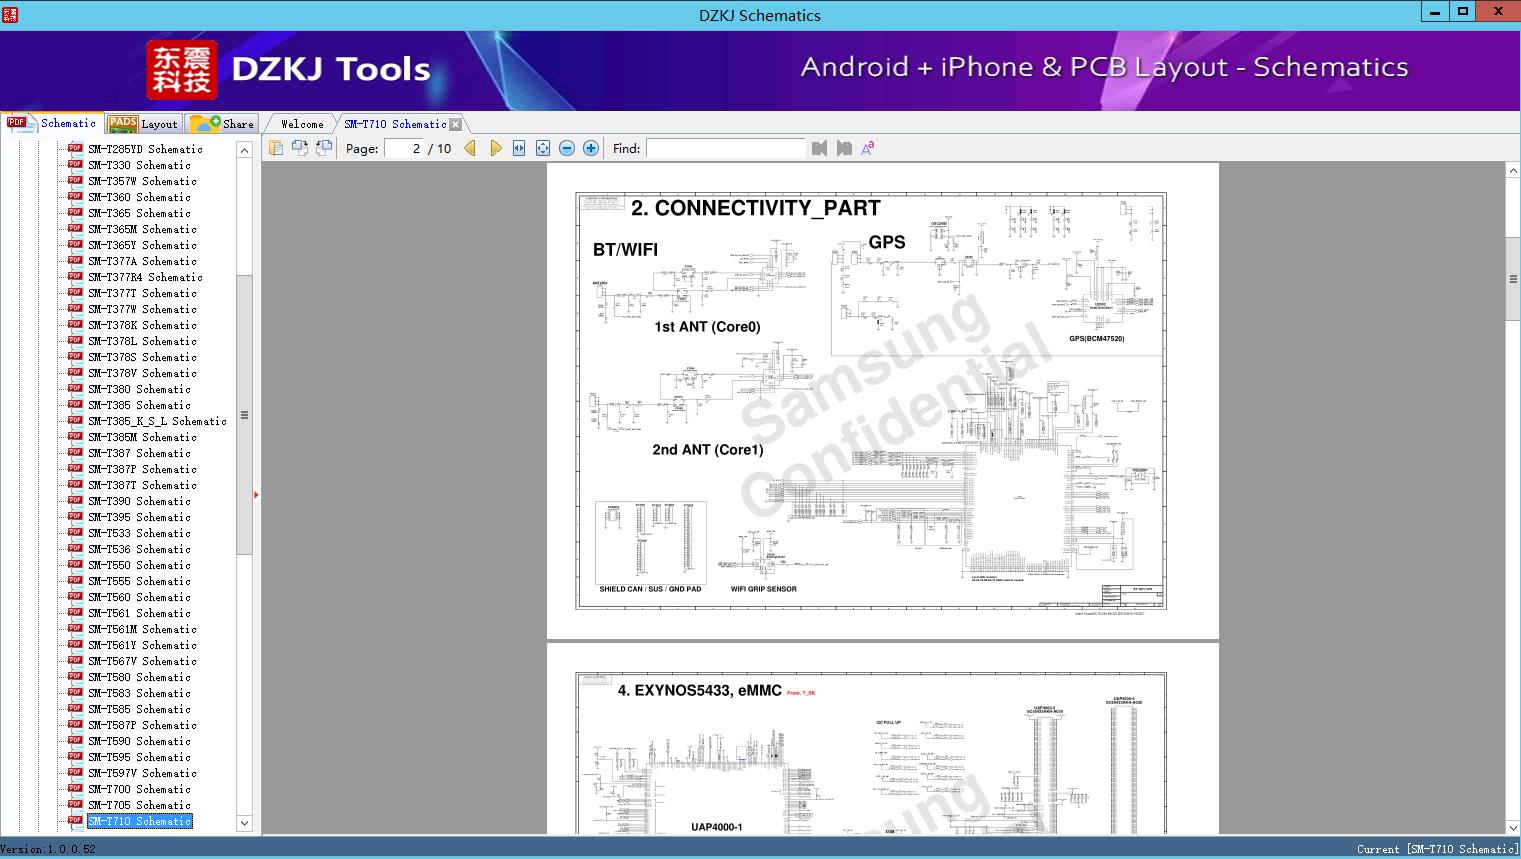Click the app icon in the title bar
Viewport: 1521px width, 859px height.
pyautogui.click(x=10, y=15)
